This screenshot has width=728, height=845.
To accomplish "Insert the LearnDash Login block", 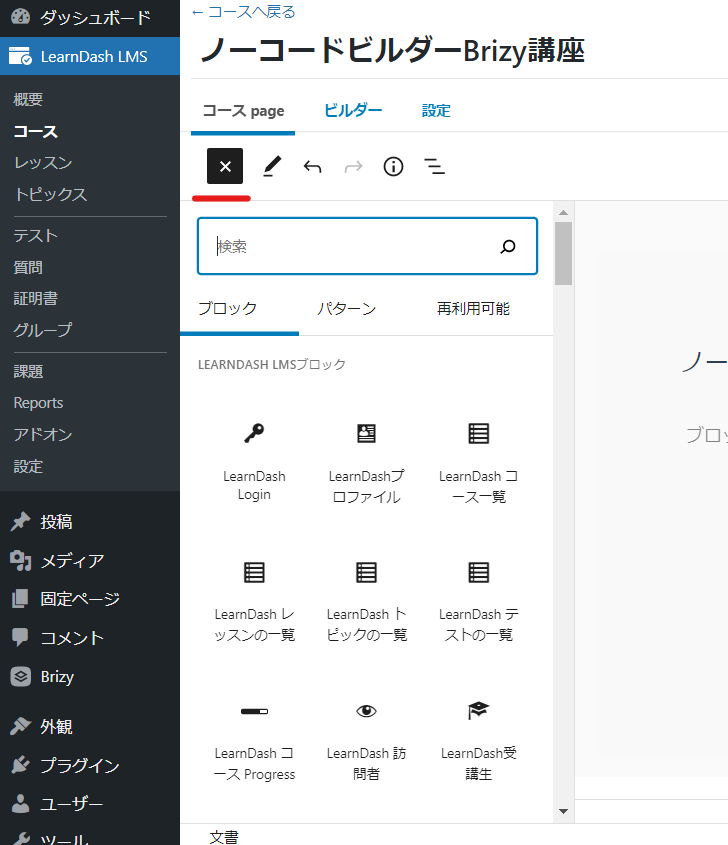I will tap(254, 462).
